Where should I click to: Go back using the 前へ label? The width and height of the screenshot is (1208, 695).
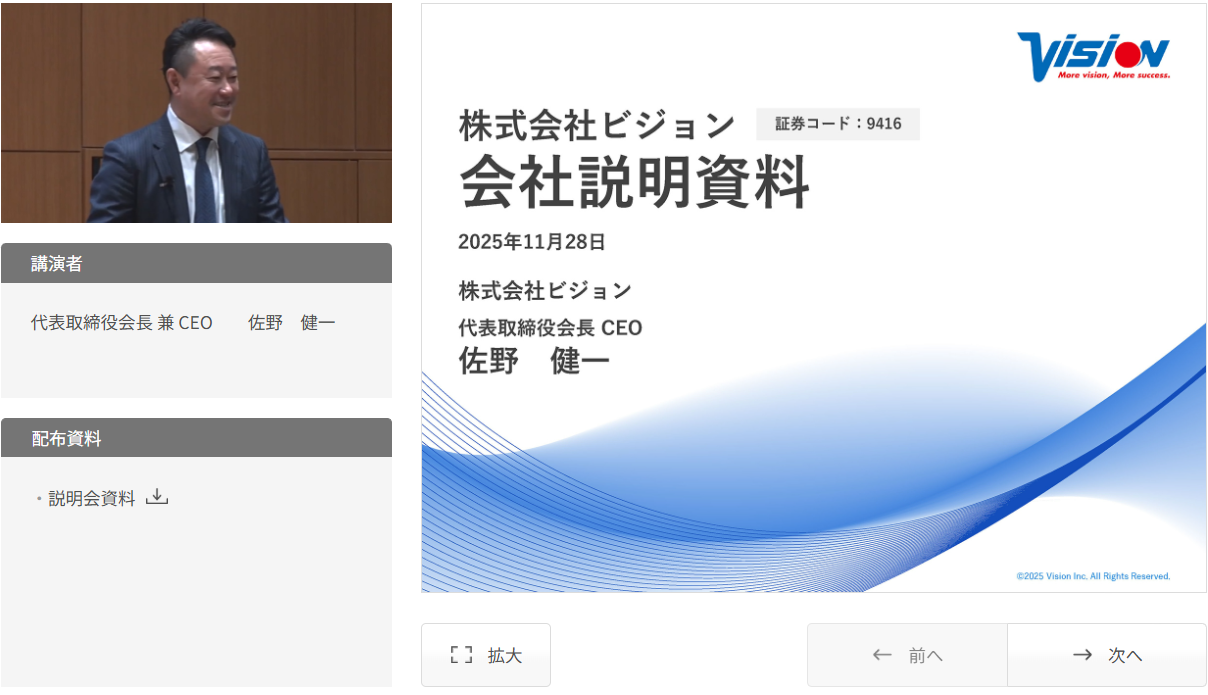(925, 656)
